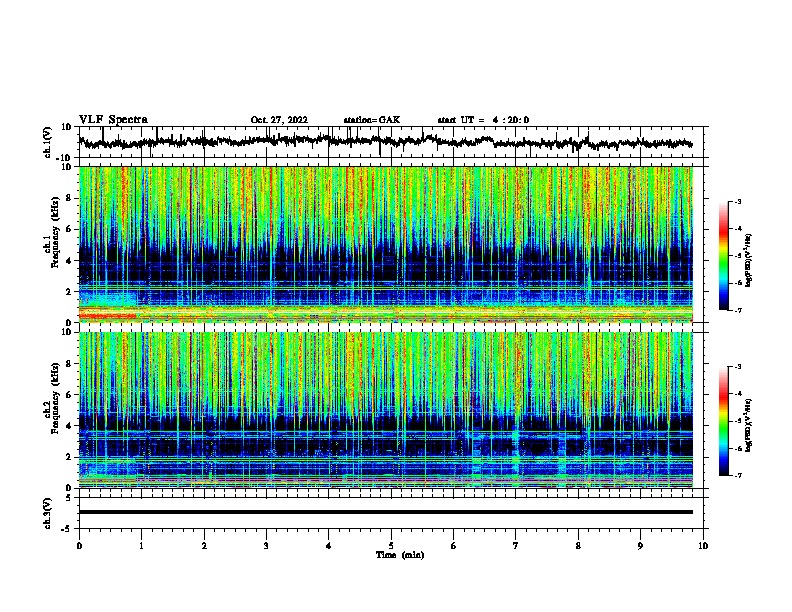Click the "Time (min)" x-axis label

(400, 555)
